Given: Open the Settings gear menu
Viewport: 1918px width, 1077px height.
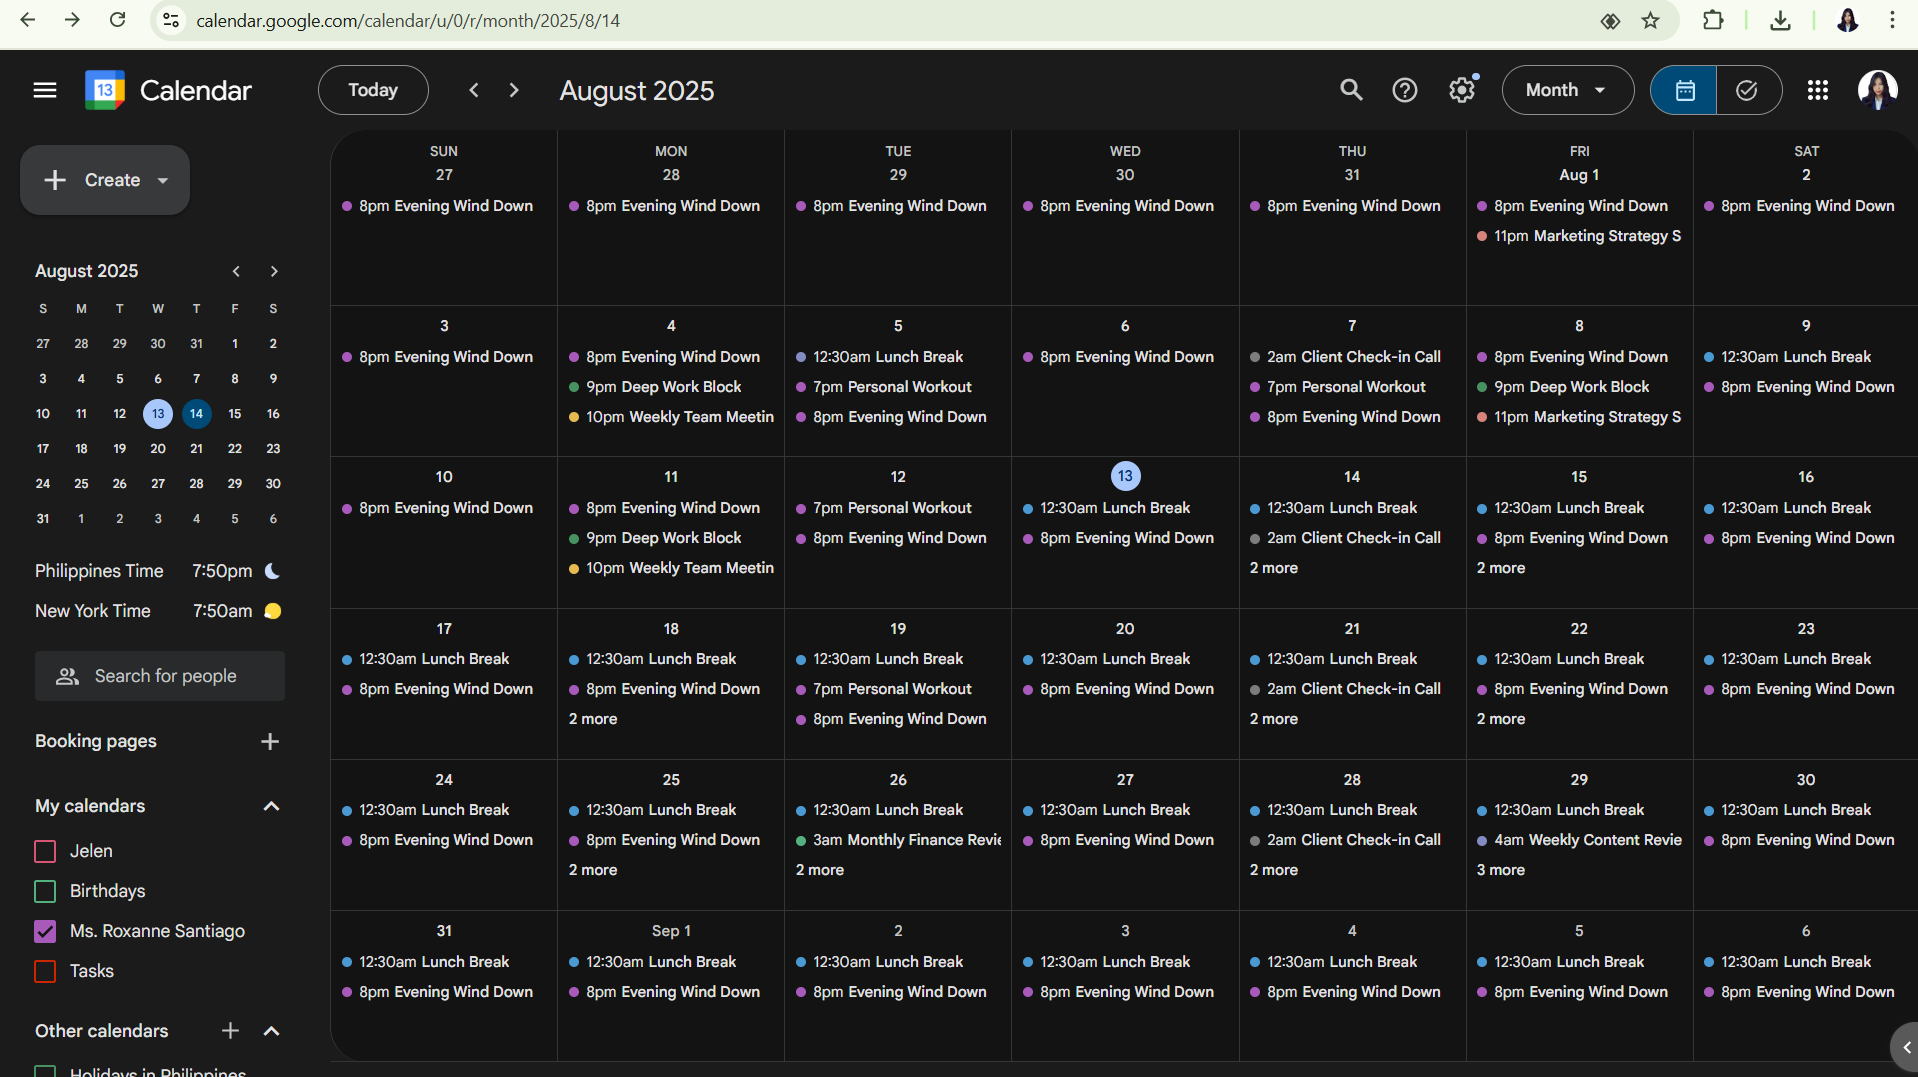Looking at the screenshot, I should pyautogui.click(x=1461, y=90).
